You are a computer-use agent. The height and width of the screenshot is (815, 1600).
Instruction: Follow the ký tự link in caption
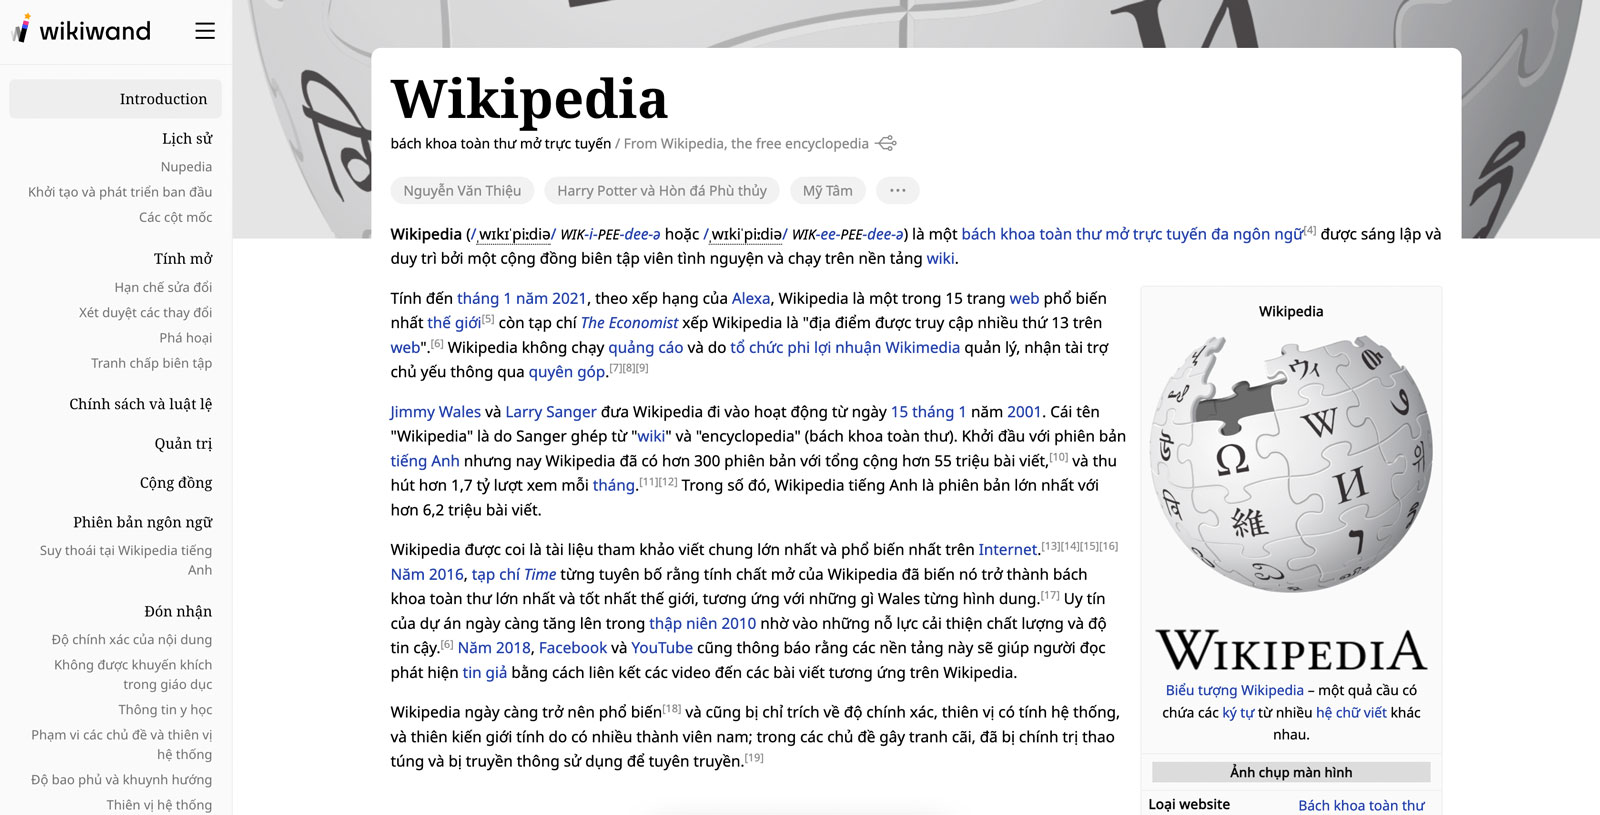tap(1238, 712)
